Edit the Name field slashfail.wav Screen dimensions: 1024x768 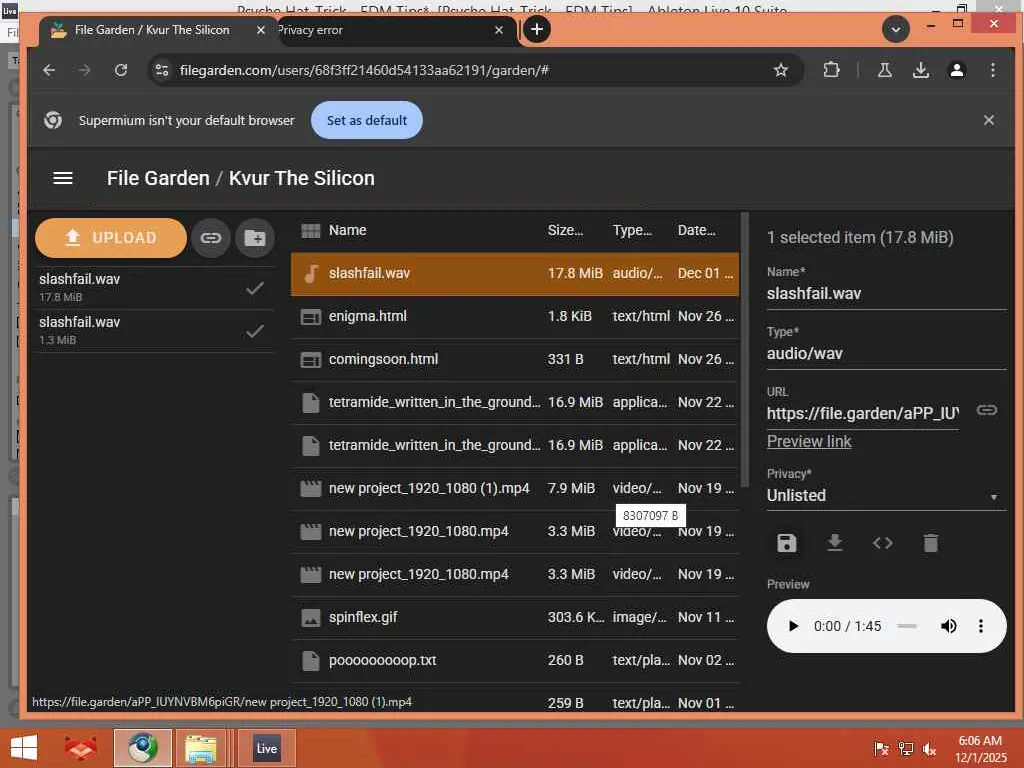coord(886,294)
